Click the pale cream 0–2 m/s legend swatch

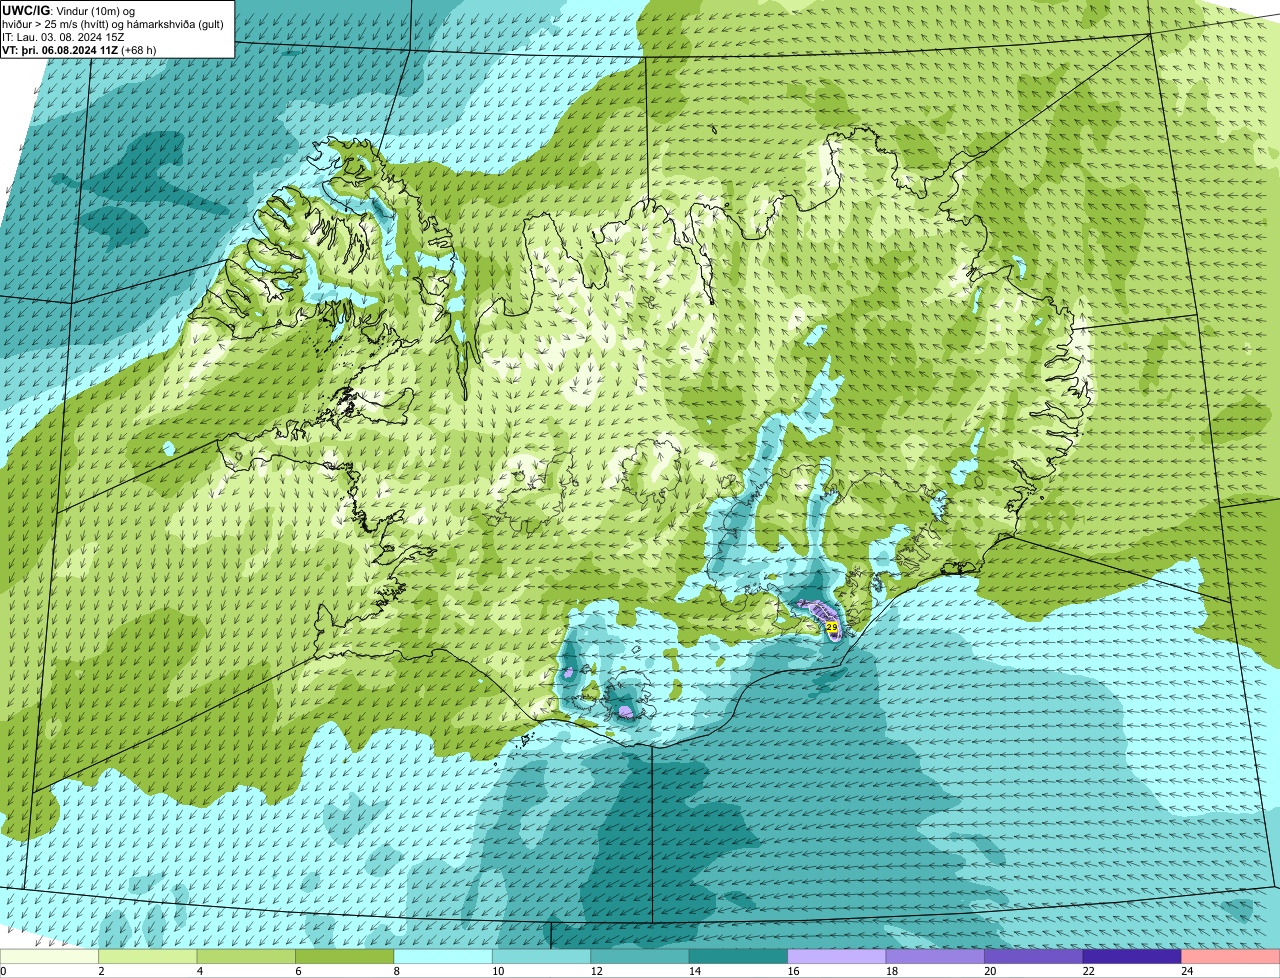click(x=50, y=957)
